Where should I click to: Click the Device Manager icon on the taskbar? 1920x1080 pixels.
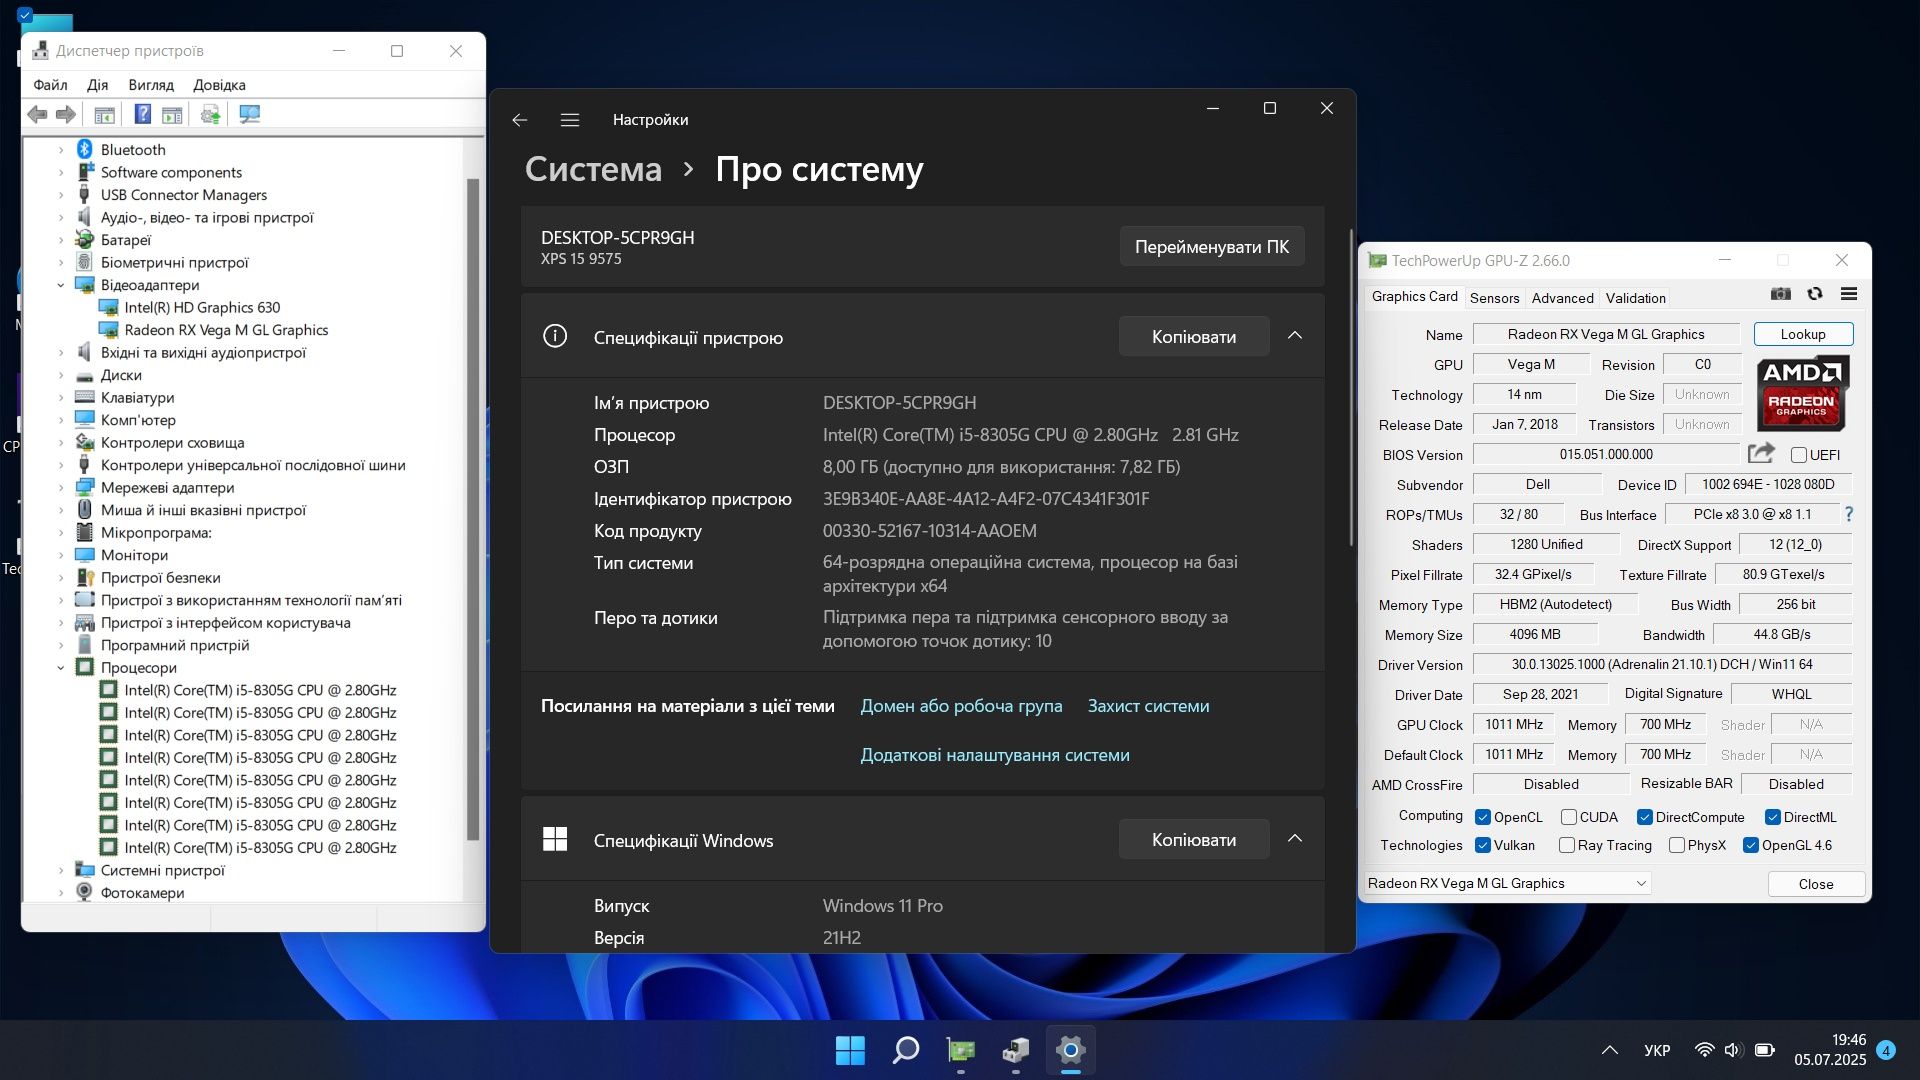[1016, 1050]
